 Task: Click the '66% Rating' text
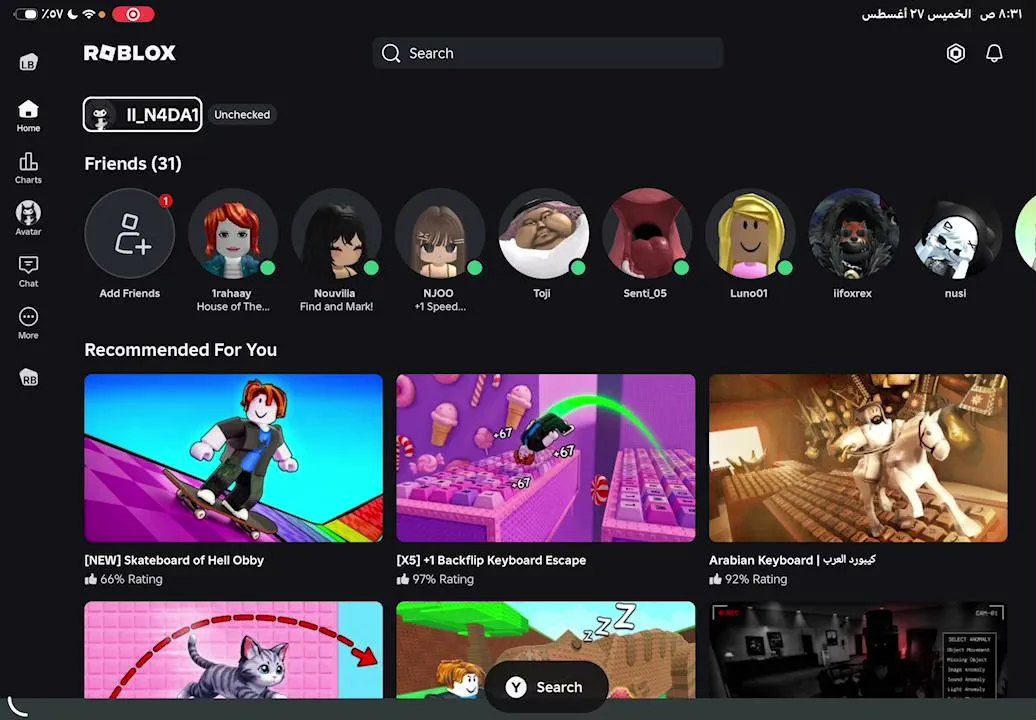[131, 579]
